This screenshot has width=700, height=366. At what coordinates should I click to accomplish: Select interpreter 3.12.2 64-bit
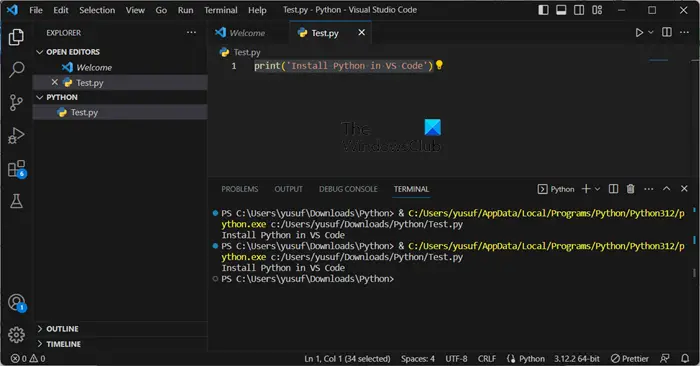[x=577, y=358]
